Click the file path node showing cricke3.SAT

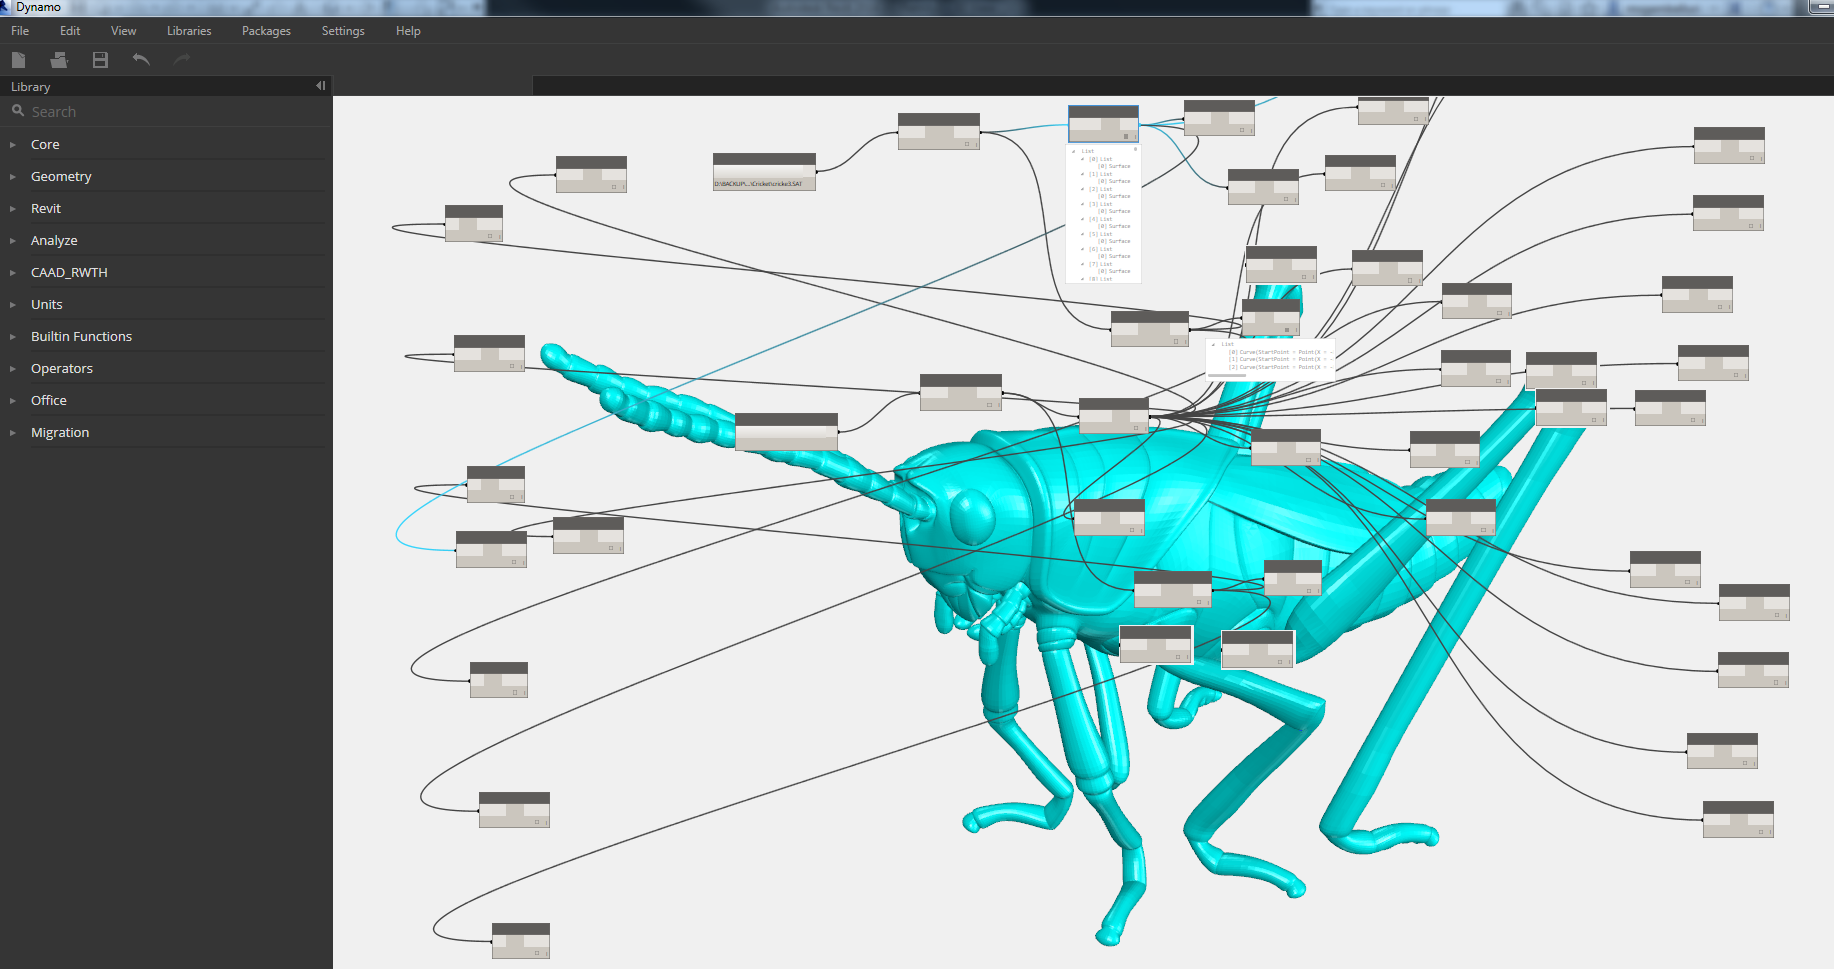[764, 172]
